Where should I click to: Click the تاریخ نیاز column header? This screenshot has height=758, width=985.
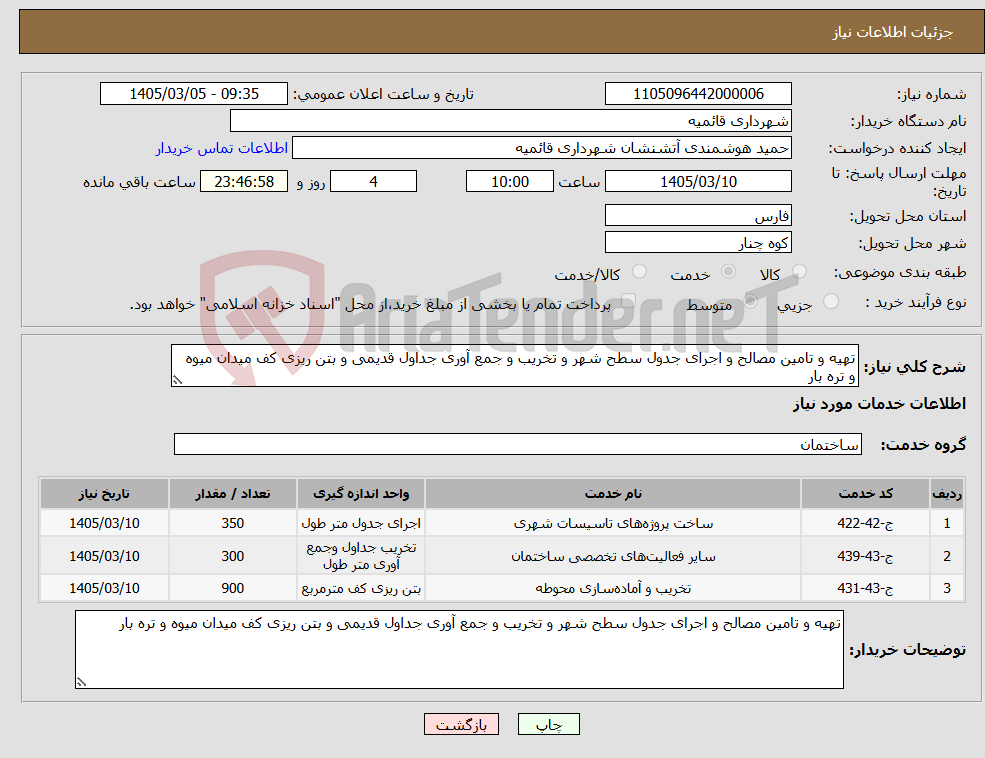click(104, 494)
